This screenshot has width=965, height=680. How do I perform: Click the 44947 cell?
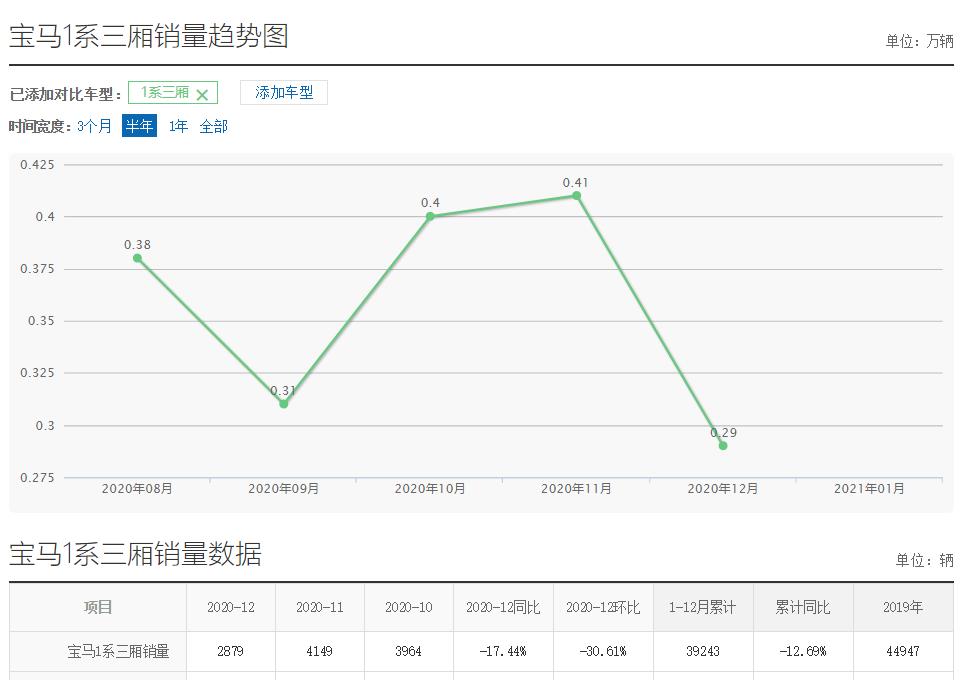[903, 651]
